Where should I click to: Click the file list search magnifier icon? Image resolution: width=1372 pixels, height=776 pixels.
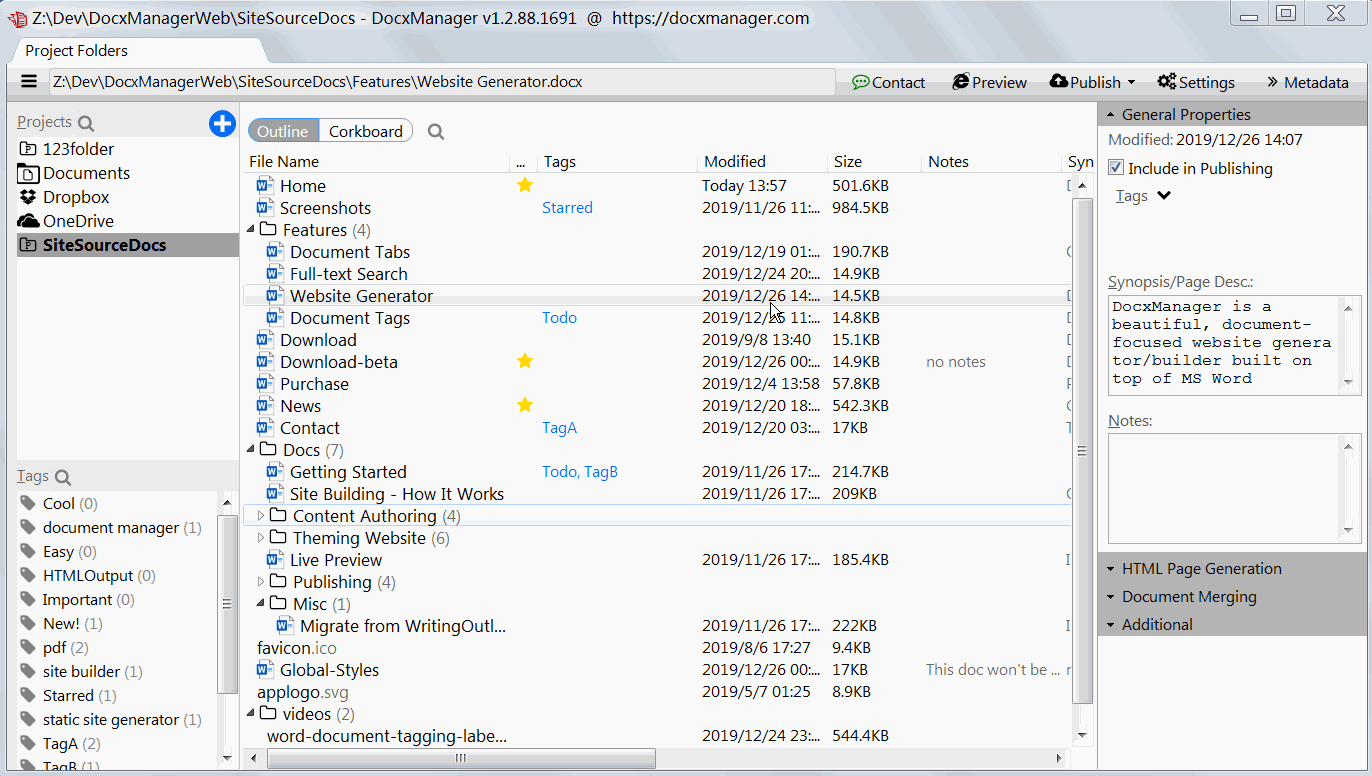click(x=436, y=131)
